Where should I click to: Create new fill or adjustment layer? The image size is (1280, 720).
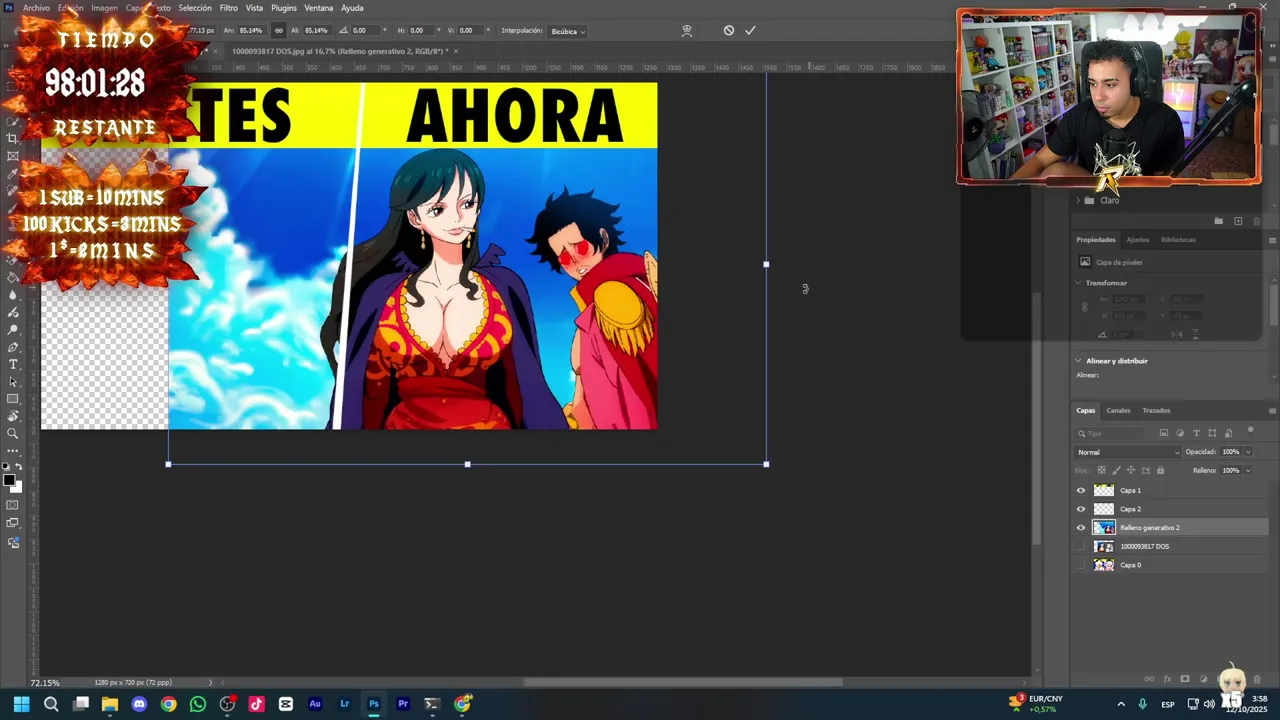(1203, 680)
